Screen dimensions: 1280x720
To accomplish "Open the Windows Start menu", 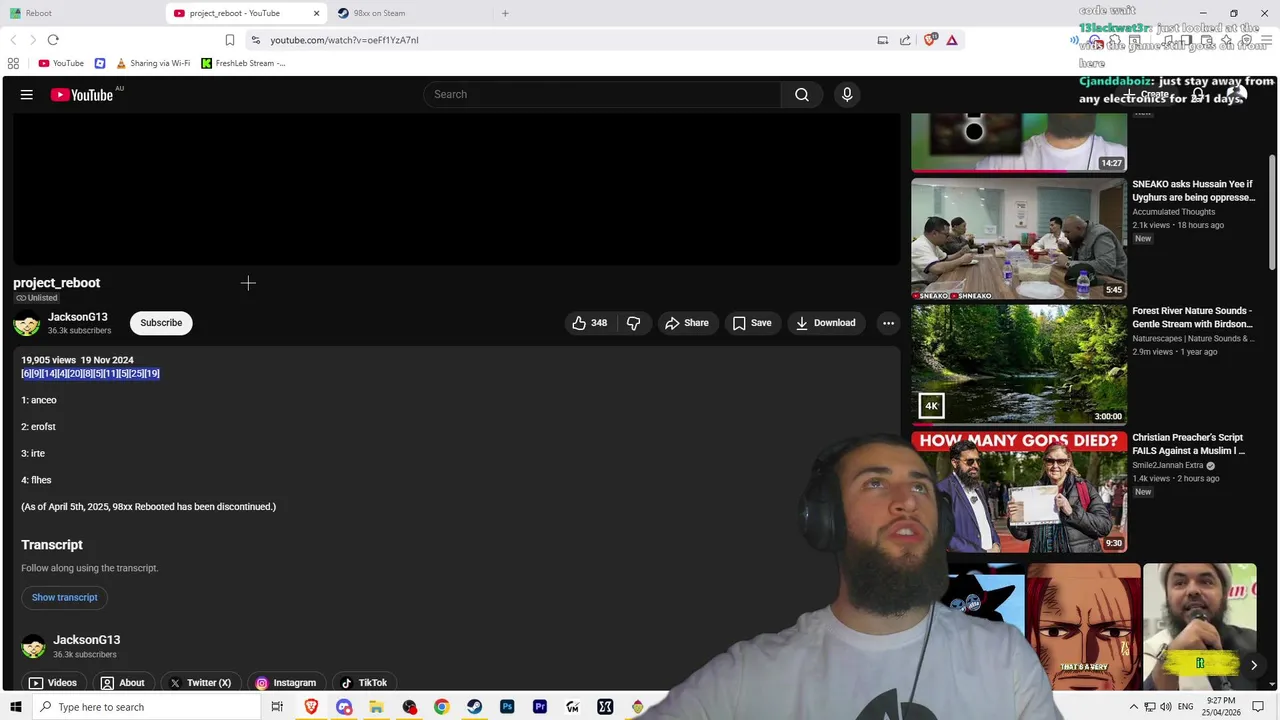I will tap(15, 707).
